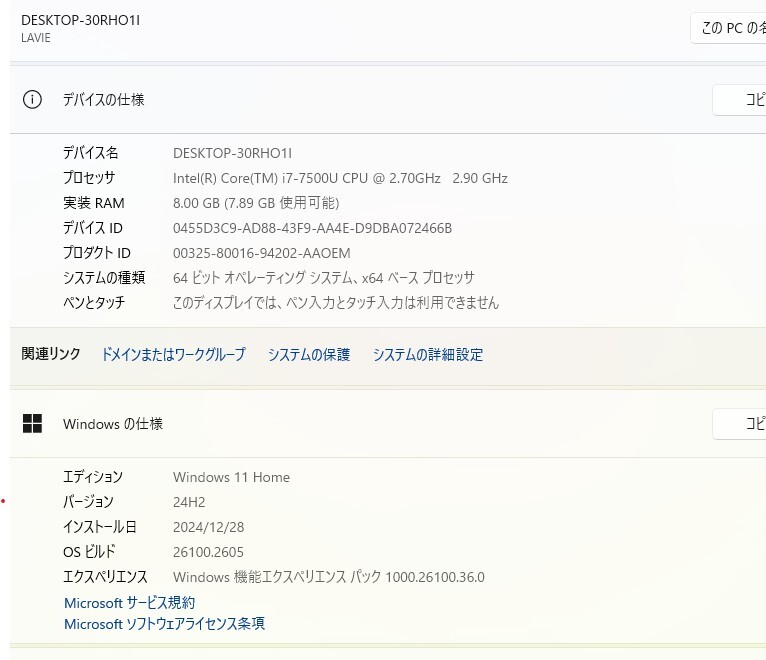
Task: Select the edition value Windows 11 Home
Action: coord(231,477)
